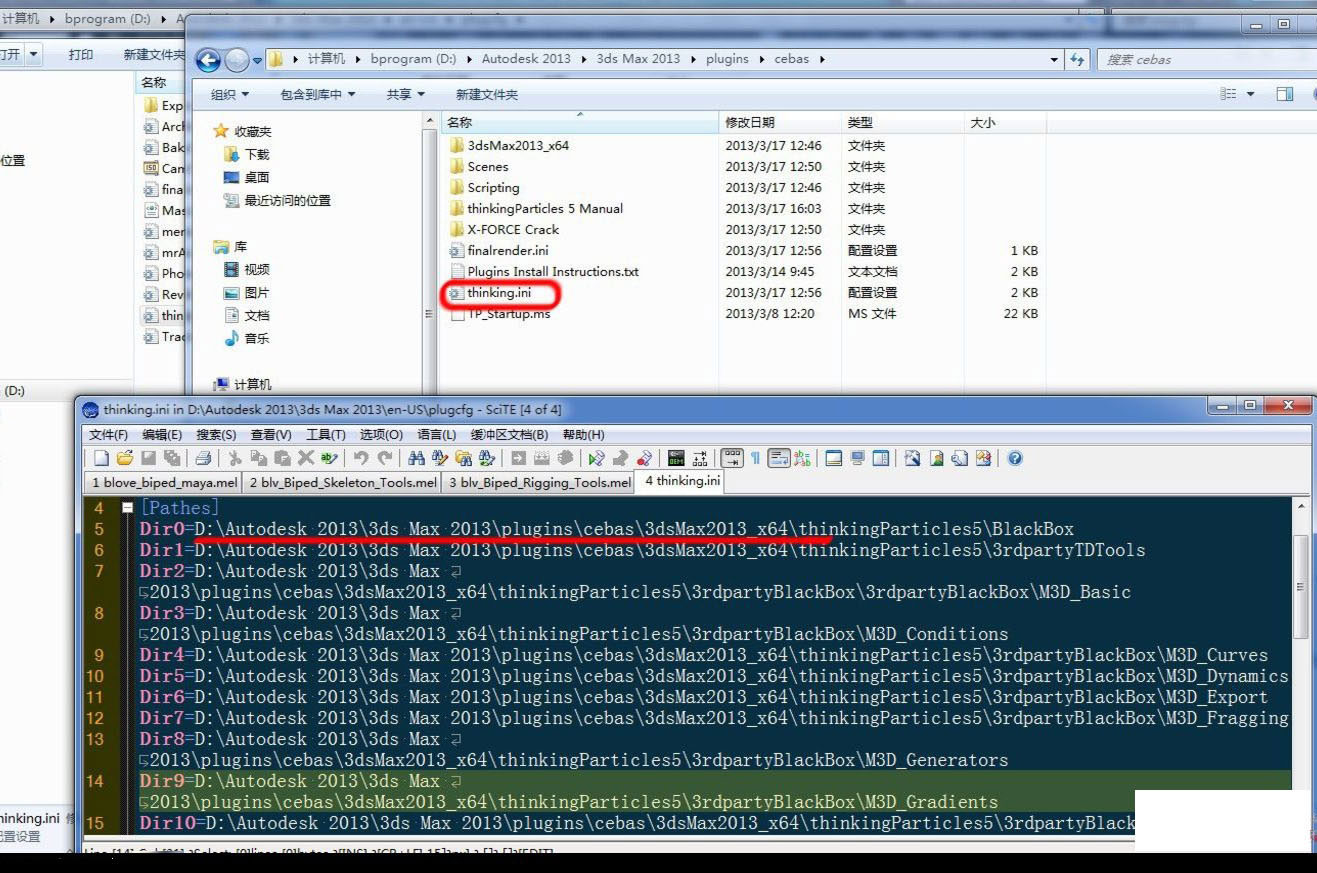Click the Explorer back arrow button

click(x=208, y=60)
